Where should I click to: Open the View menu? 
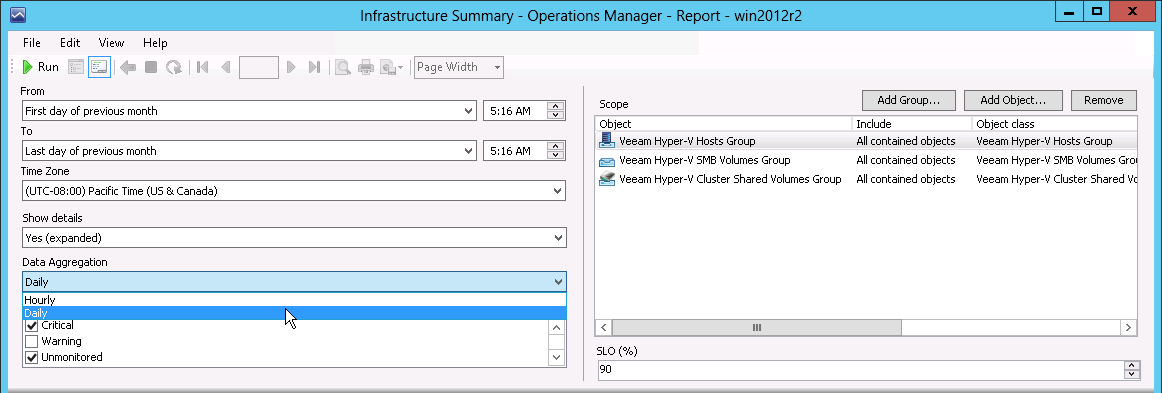(111, 43)
